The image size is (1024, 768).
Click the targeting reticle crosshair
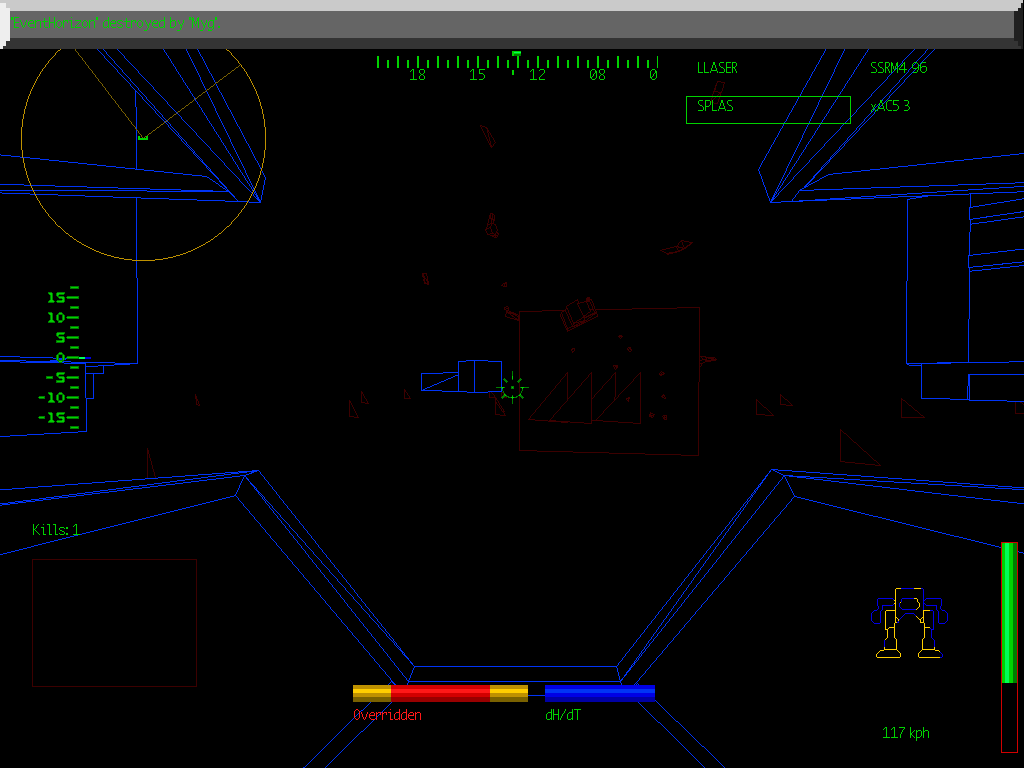pyautogui.click(x=511, y=388)
